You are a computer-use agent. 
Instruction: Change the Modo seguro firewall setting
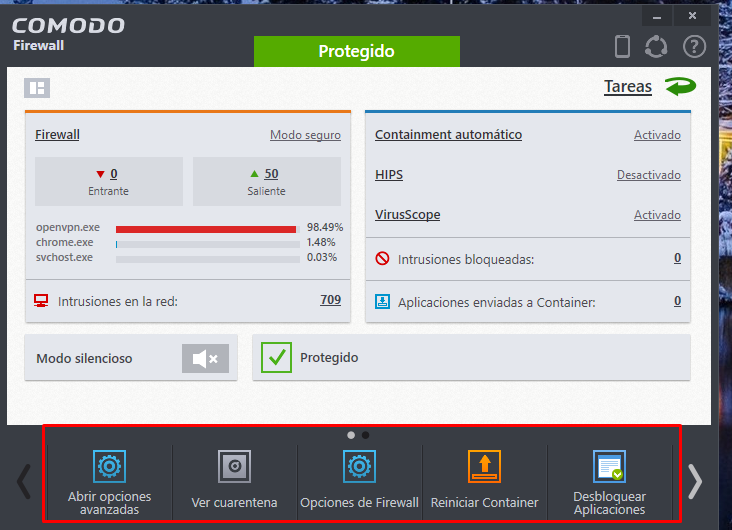[x=305, y=135]
